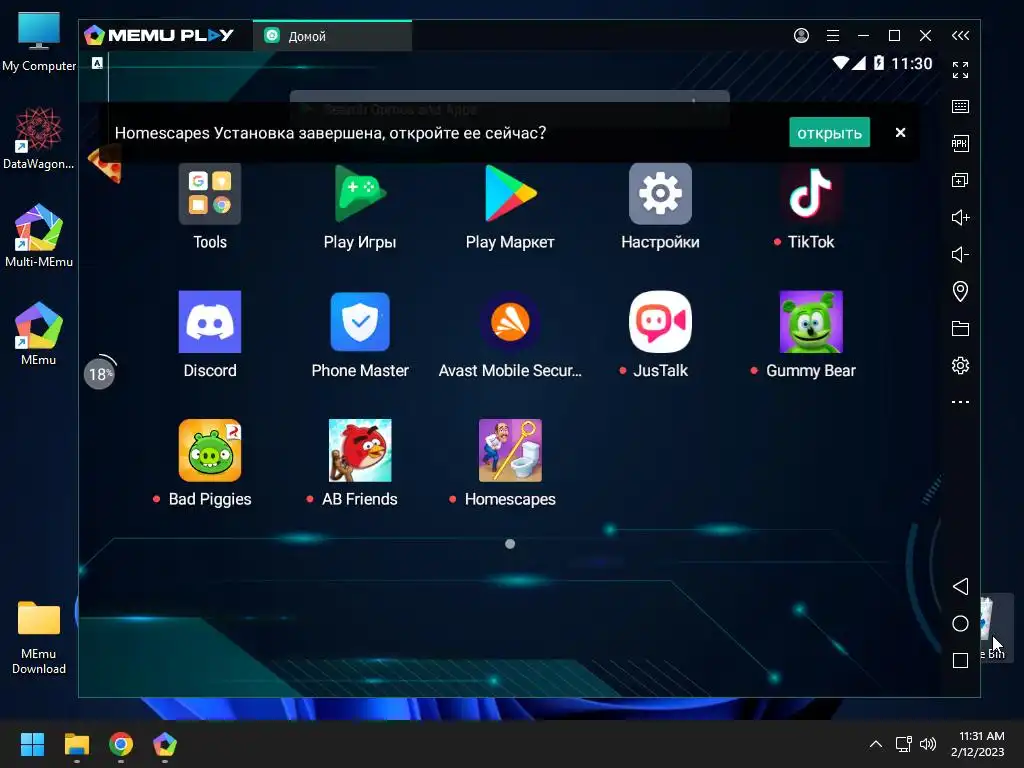This screenshot has height=768, width=1024.
Task: Open Chrome from the taskbar
Action: click(x=121, y=744)
